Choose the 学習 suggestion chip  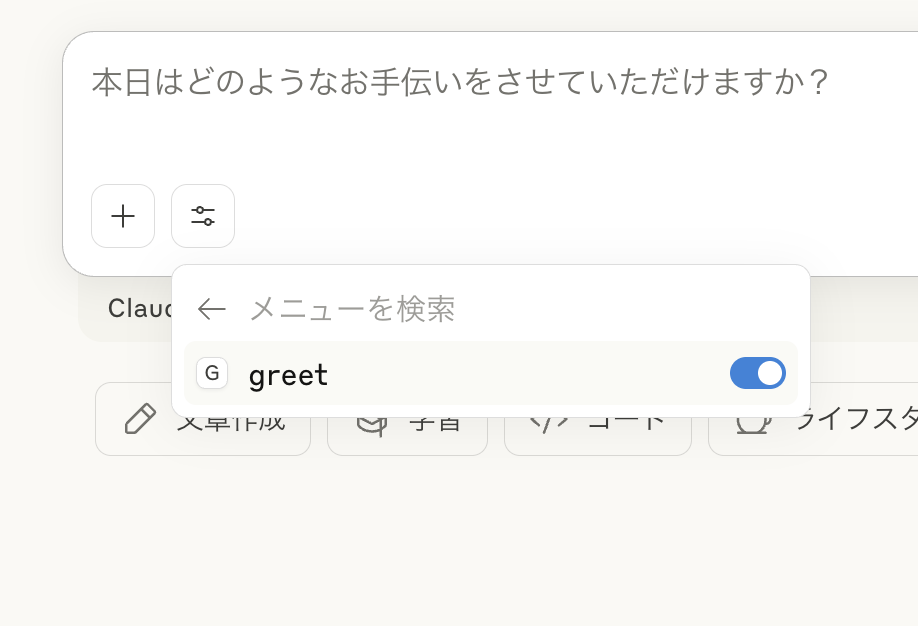407,435
